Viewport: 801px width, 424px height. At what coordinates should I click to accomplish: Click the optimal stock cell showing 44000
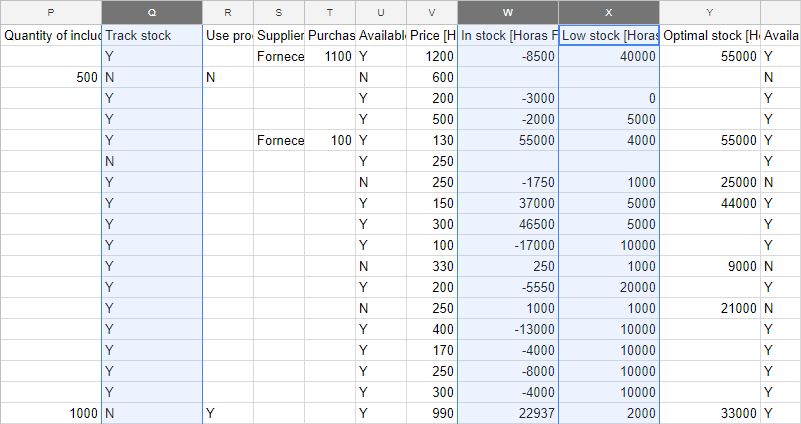pyautogui.click(x=710, y=204)
